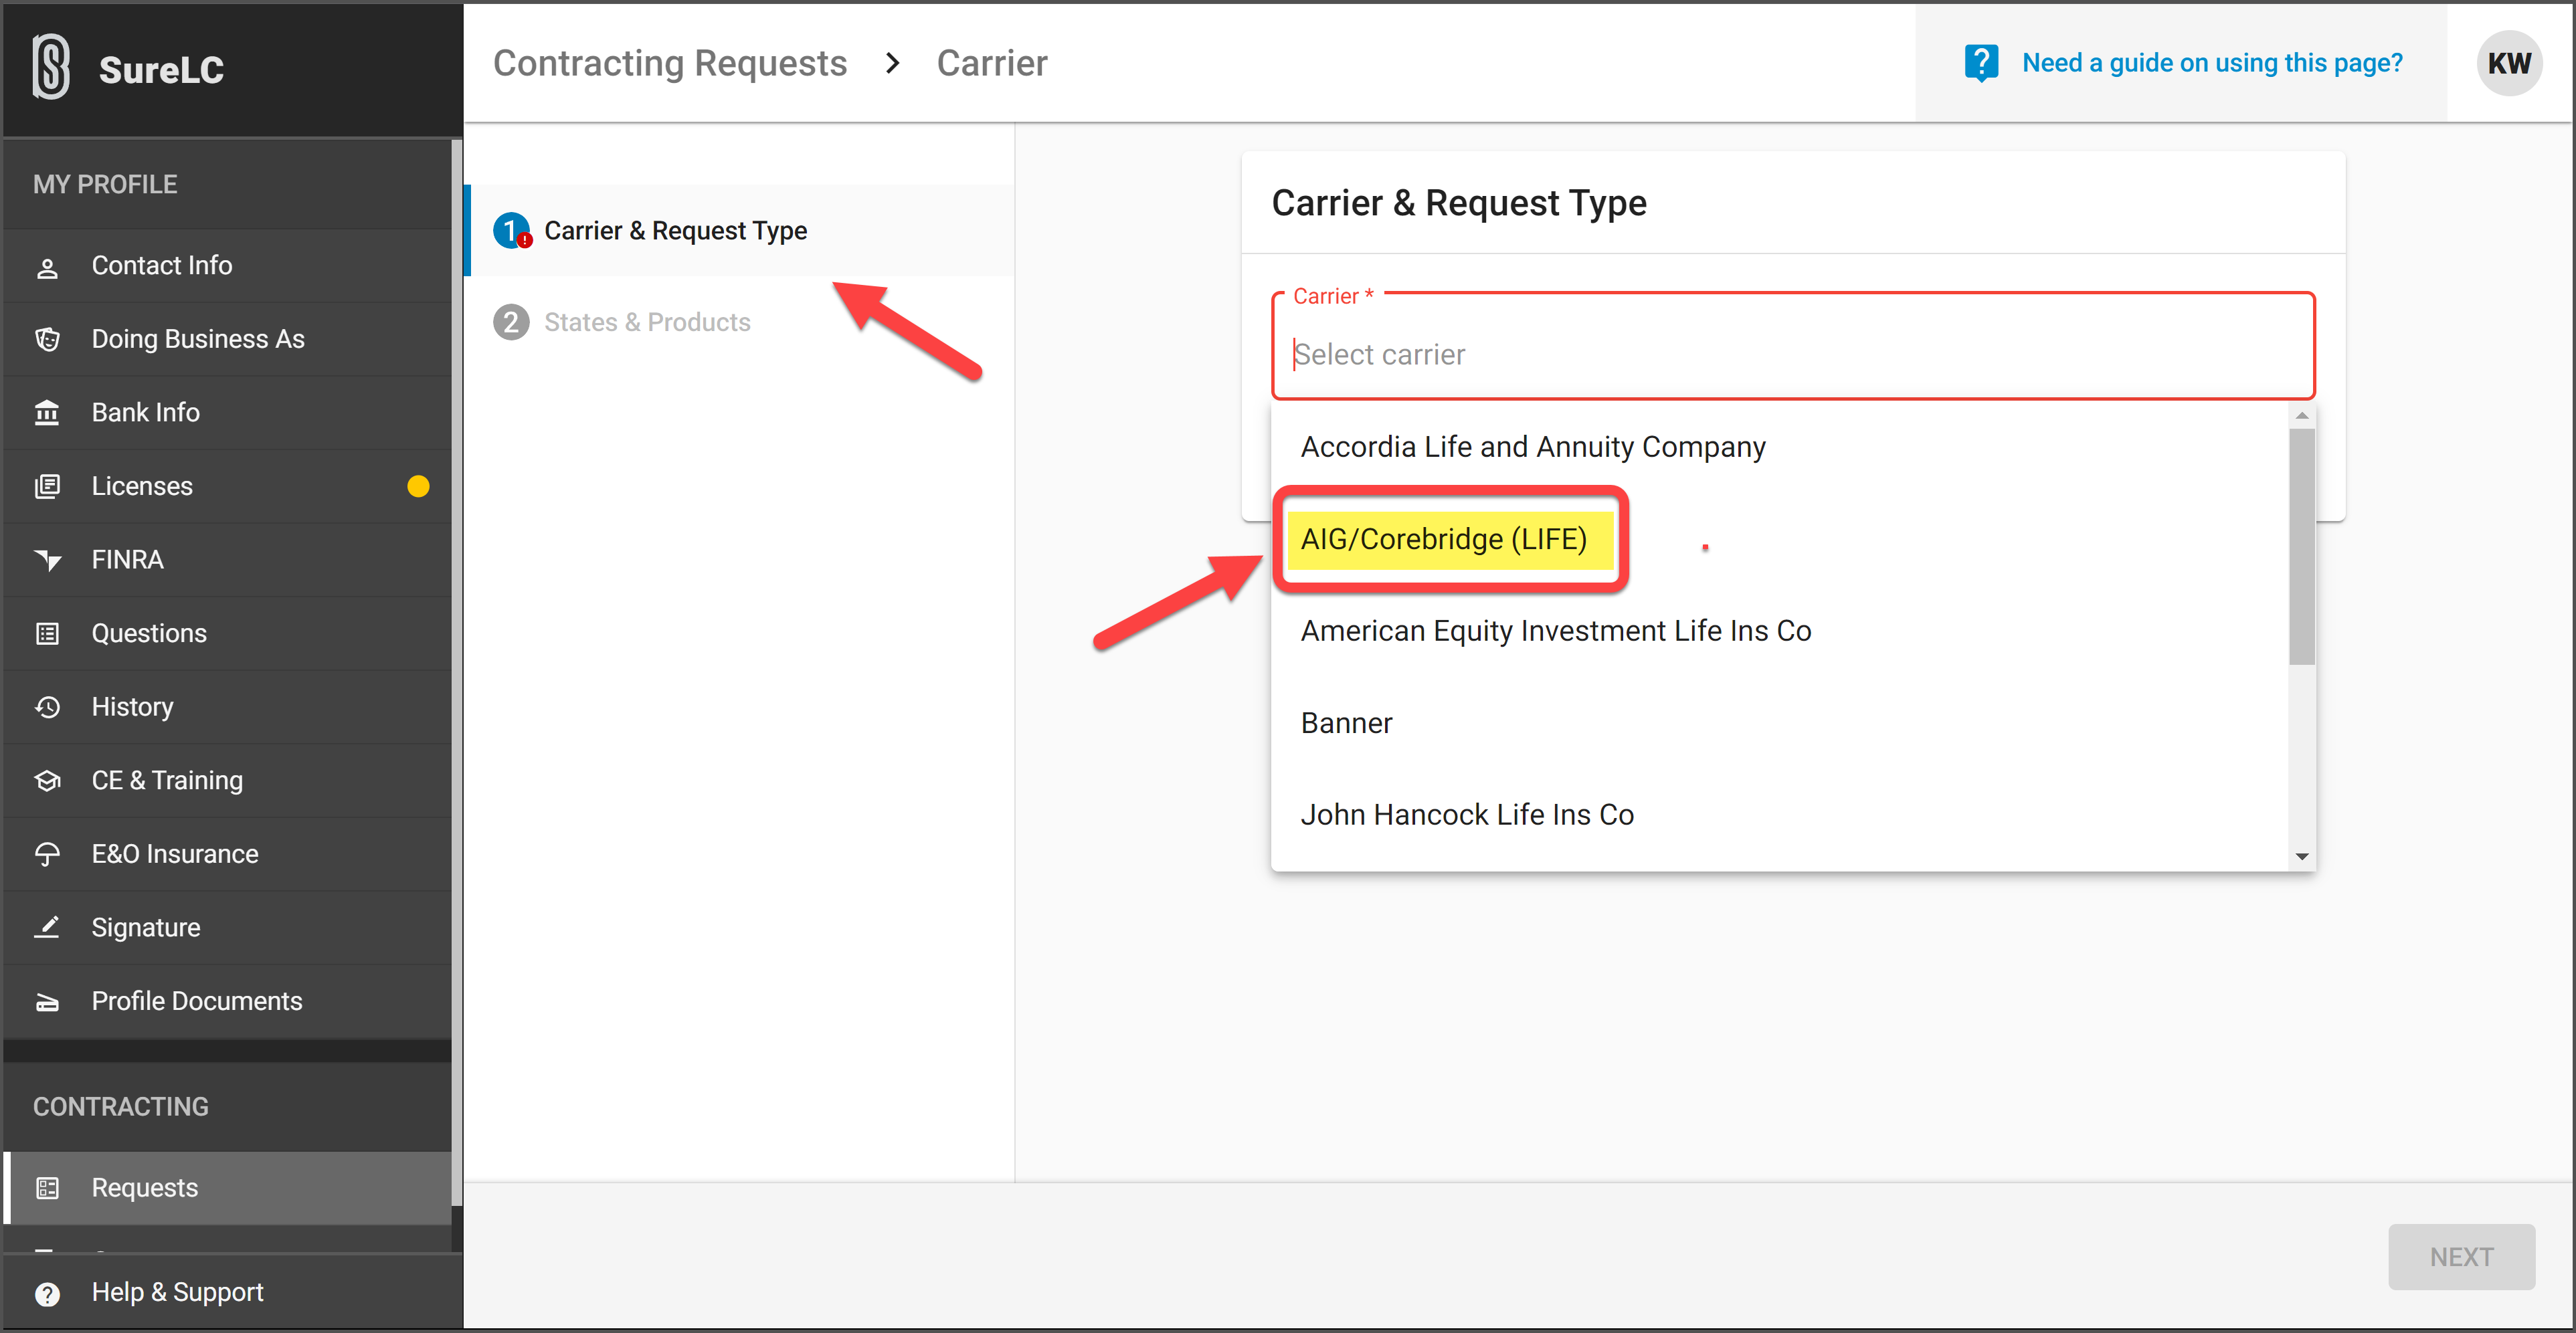Open Doing Business As page
This screenshot has width=2576, height=1333.
pos(228,339)
